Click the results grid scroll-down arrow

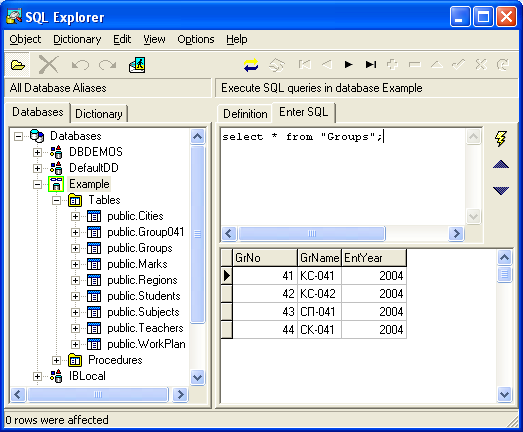click(504, 395)
